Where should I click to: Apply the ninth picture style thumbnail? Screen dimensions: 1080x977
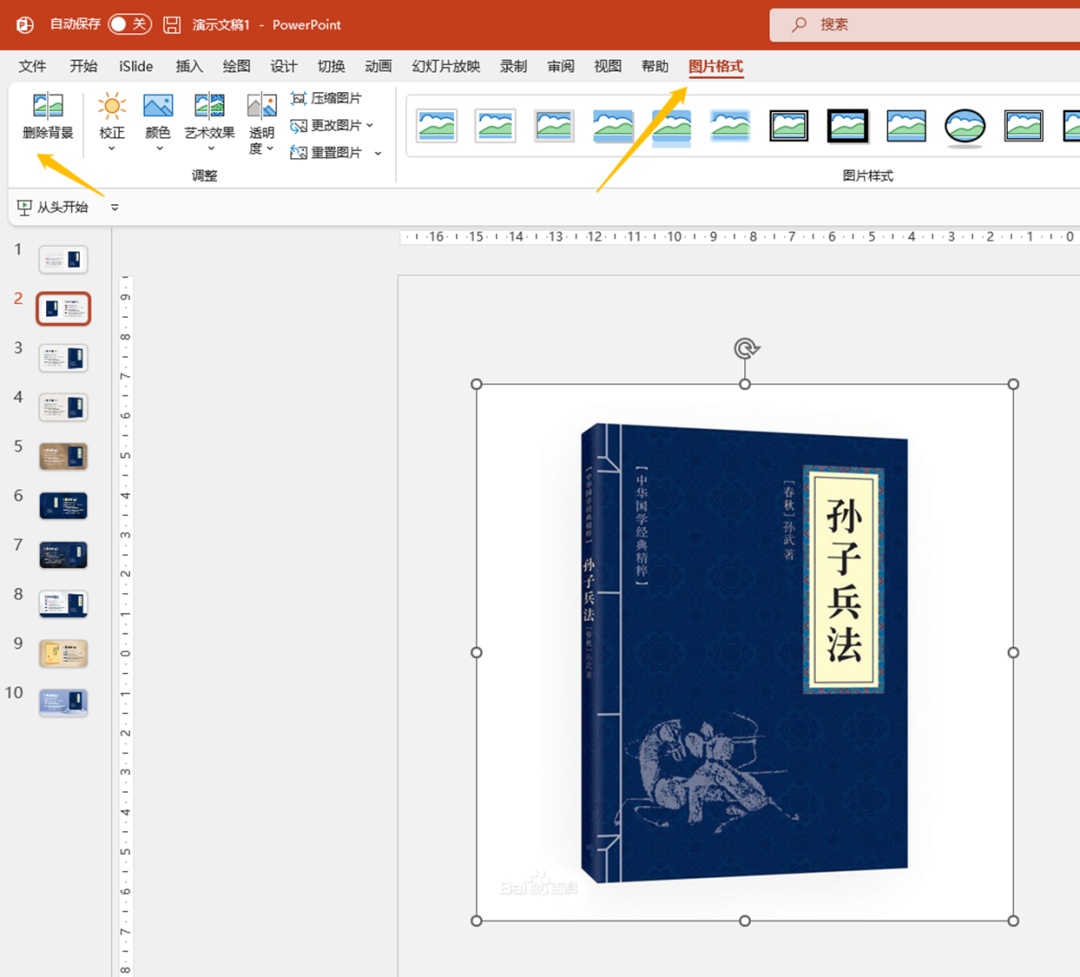[906, 126]
